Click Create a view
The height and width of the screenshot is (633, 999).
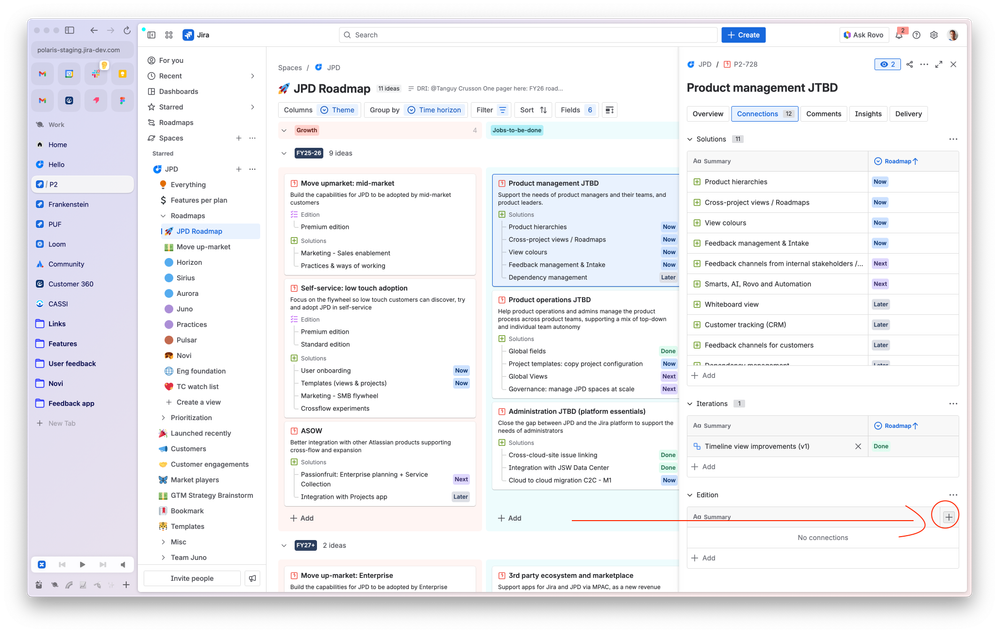point(198,402)
